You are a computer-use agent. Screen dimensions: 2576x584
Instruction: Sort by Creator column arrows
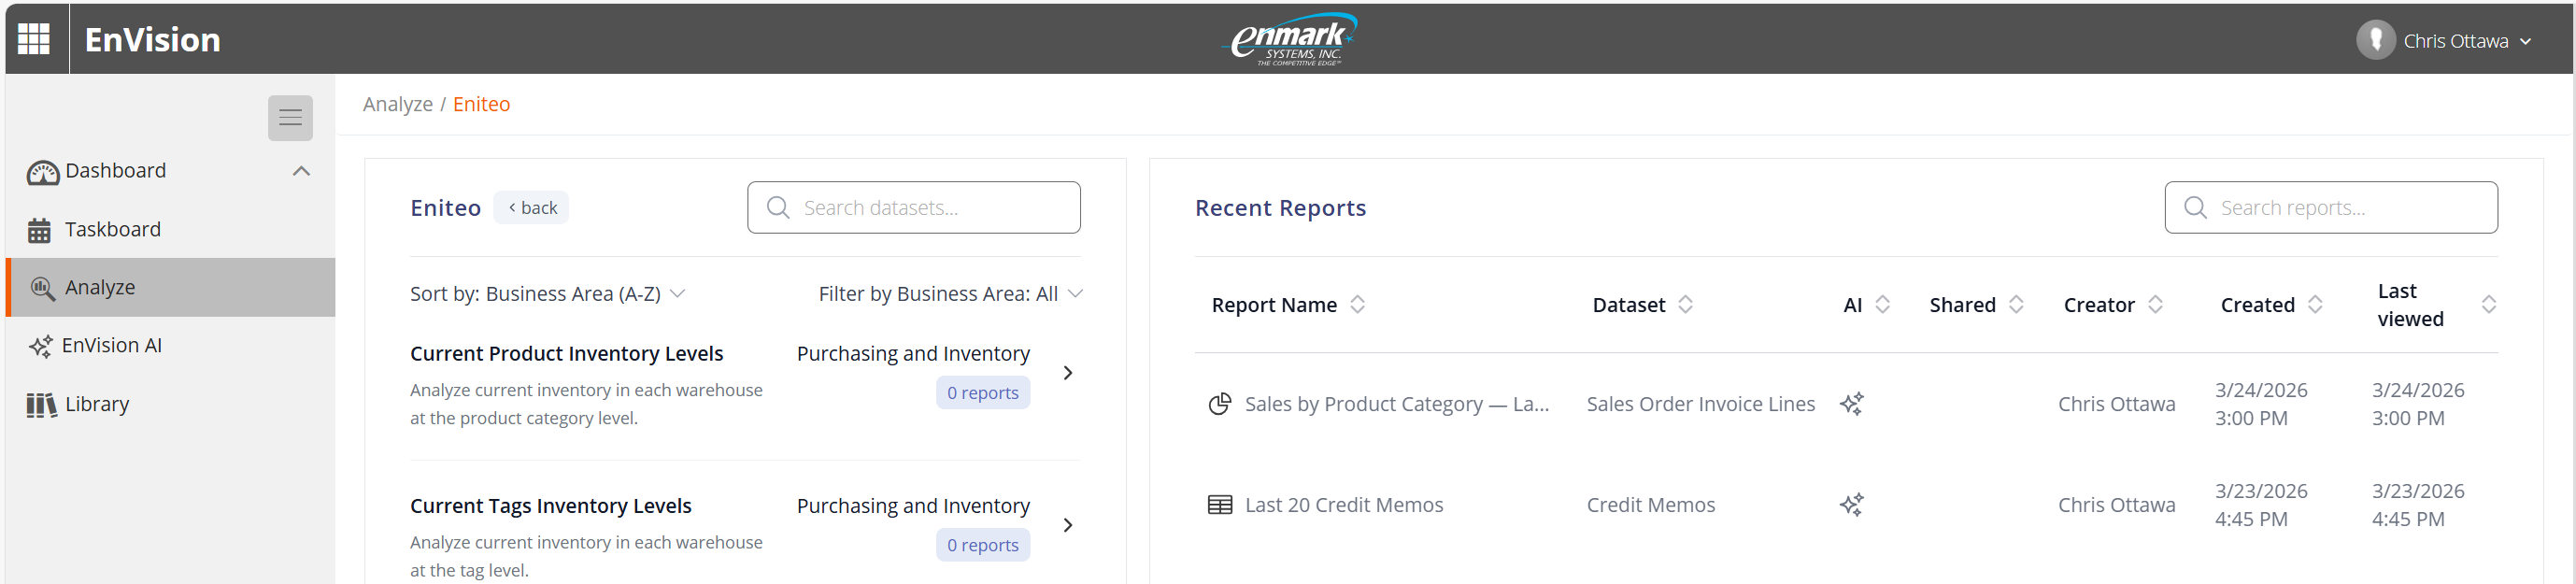pos(2155,304)
